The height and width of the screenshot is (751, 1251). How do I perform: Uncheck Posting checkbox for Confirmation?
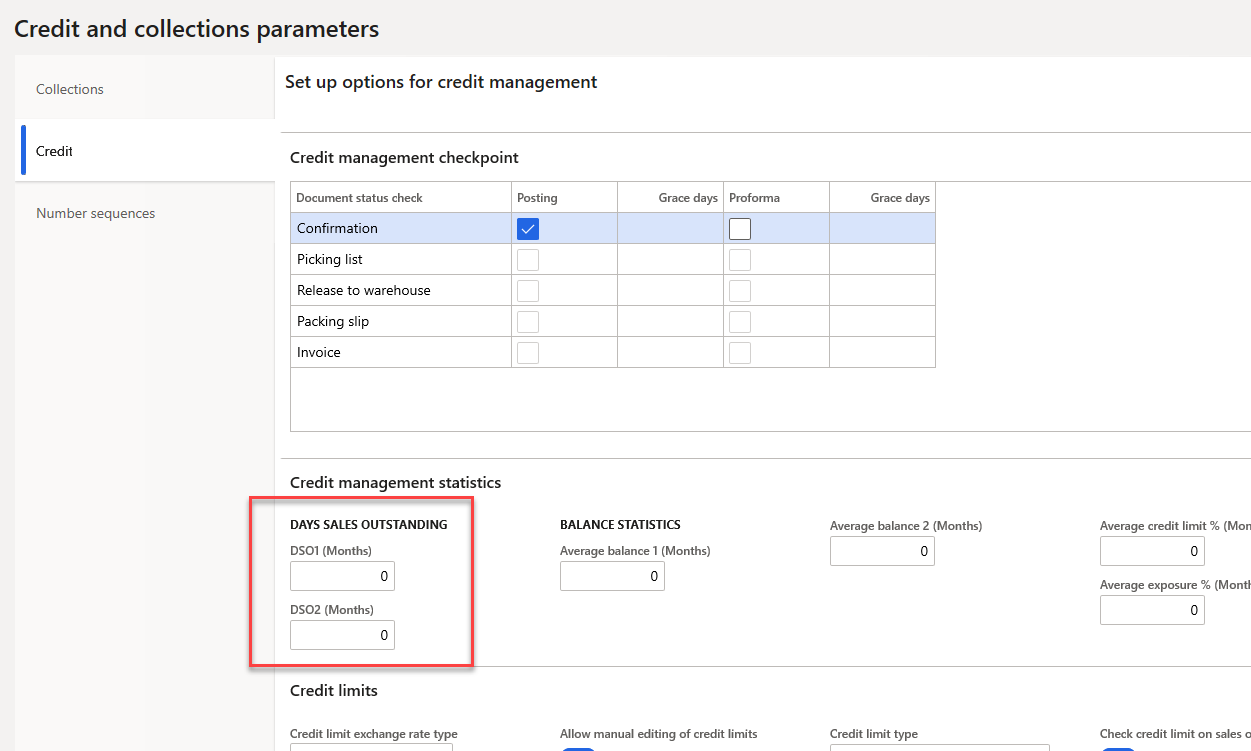(528, 229)
